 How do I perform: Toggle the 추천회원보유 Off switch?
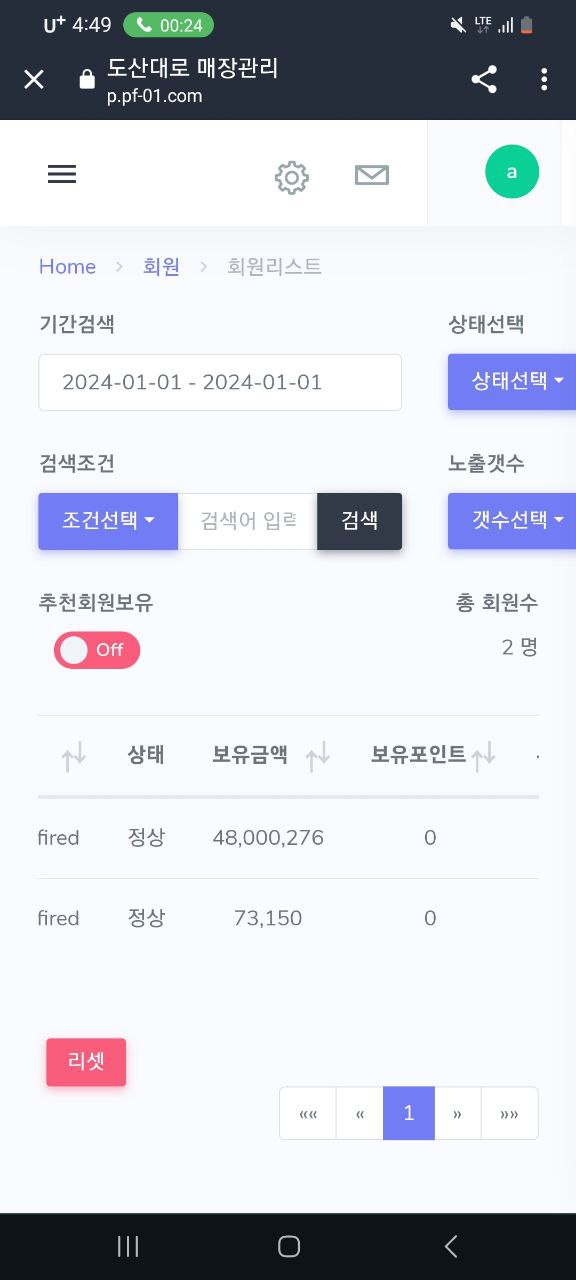(97, 650)
